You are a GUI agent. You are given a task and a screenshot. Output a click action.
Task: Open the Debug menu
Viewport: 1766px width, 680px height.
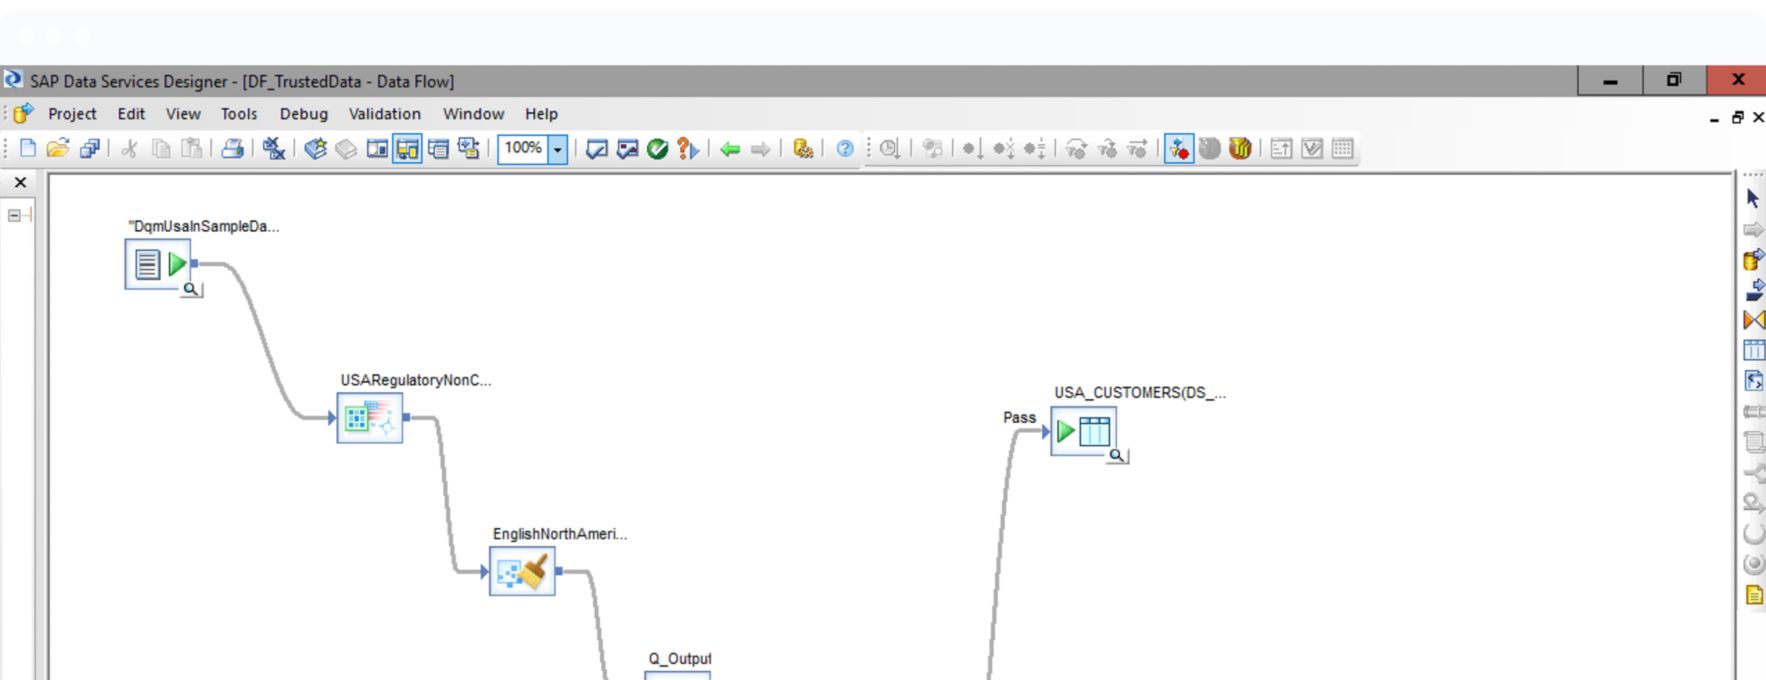303,114
